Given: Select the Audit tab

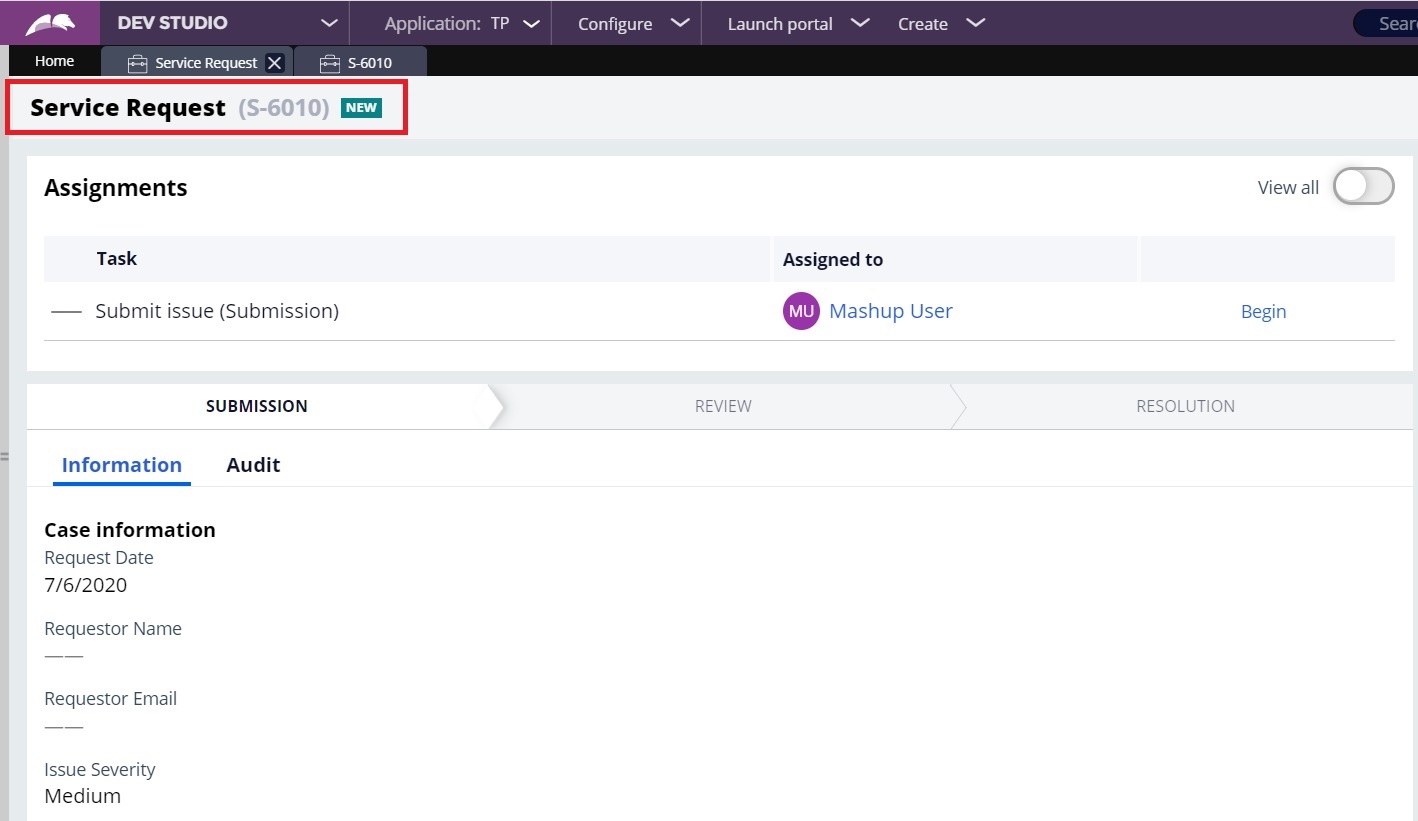Looking at the screenshot, I should 252,464.
